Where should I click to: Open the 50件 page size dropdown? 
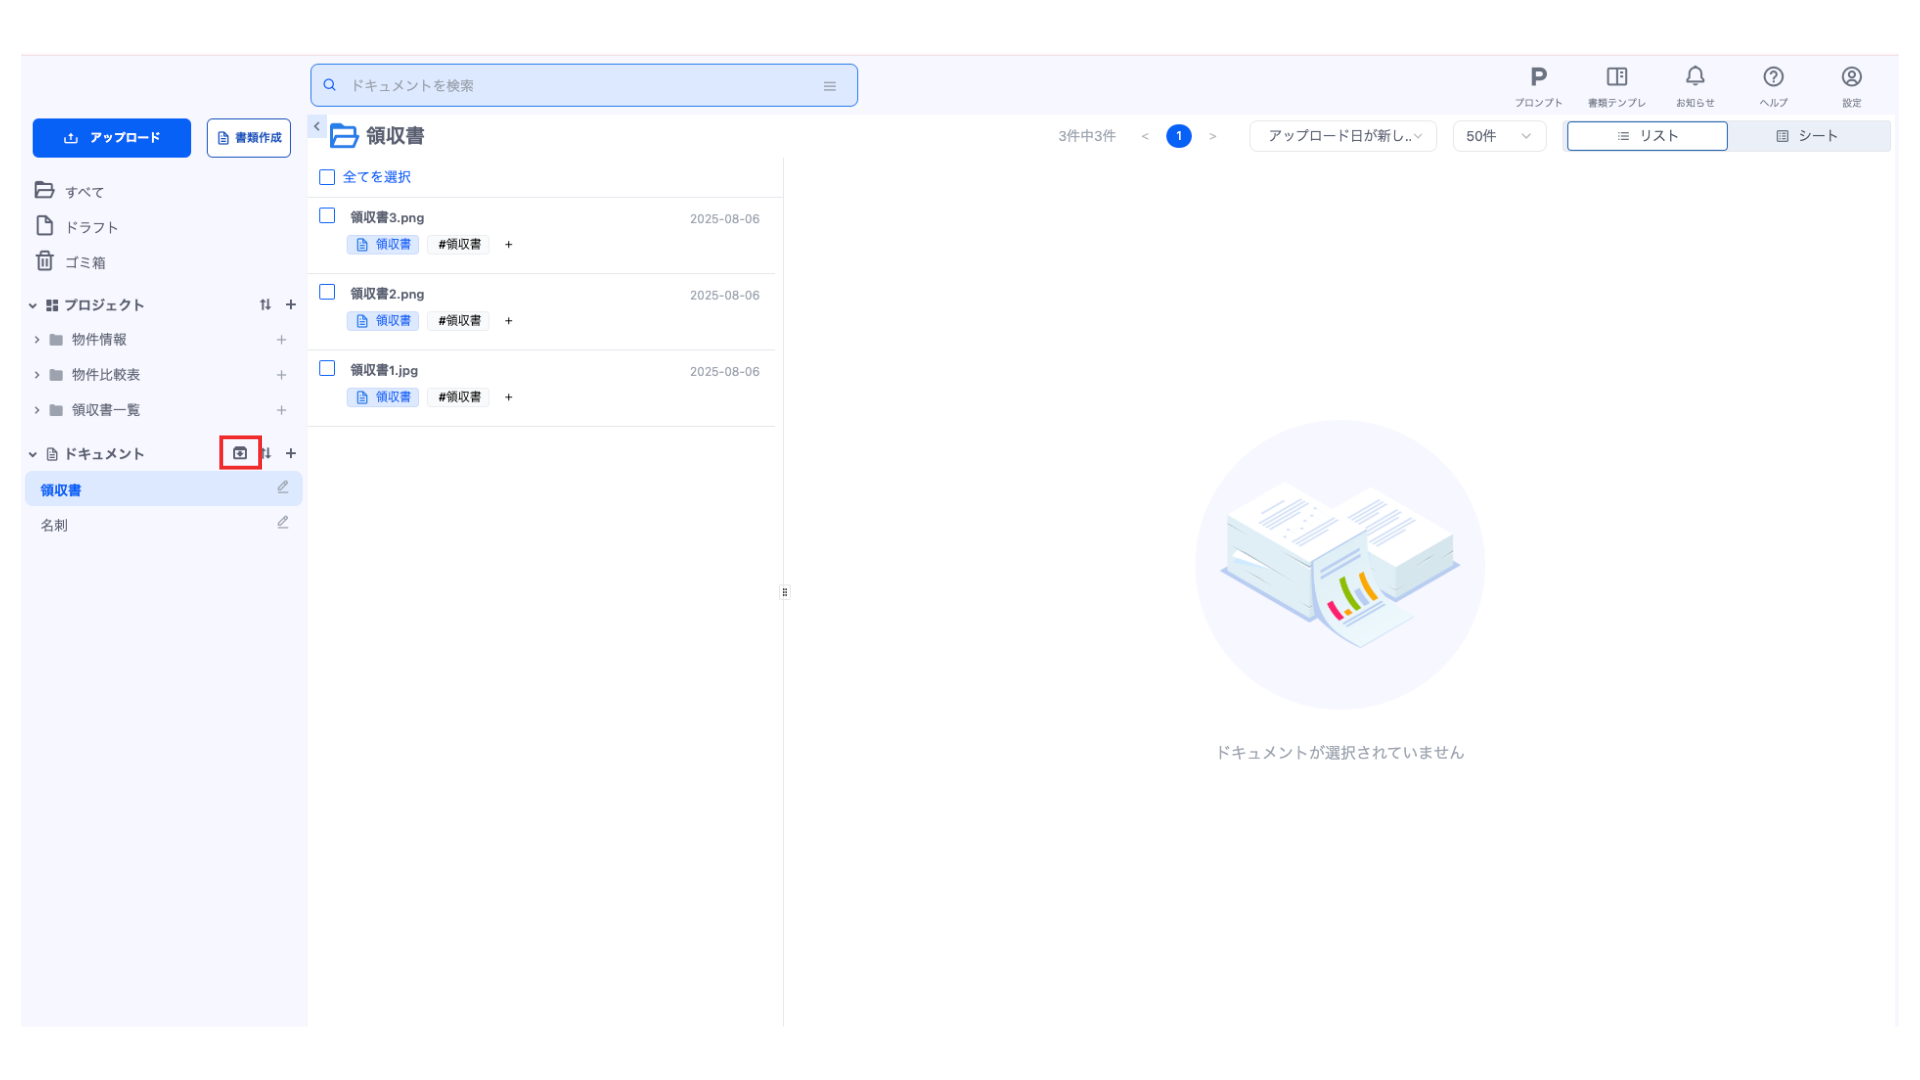pyautogui.click(x=1498, y=136)
